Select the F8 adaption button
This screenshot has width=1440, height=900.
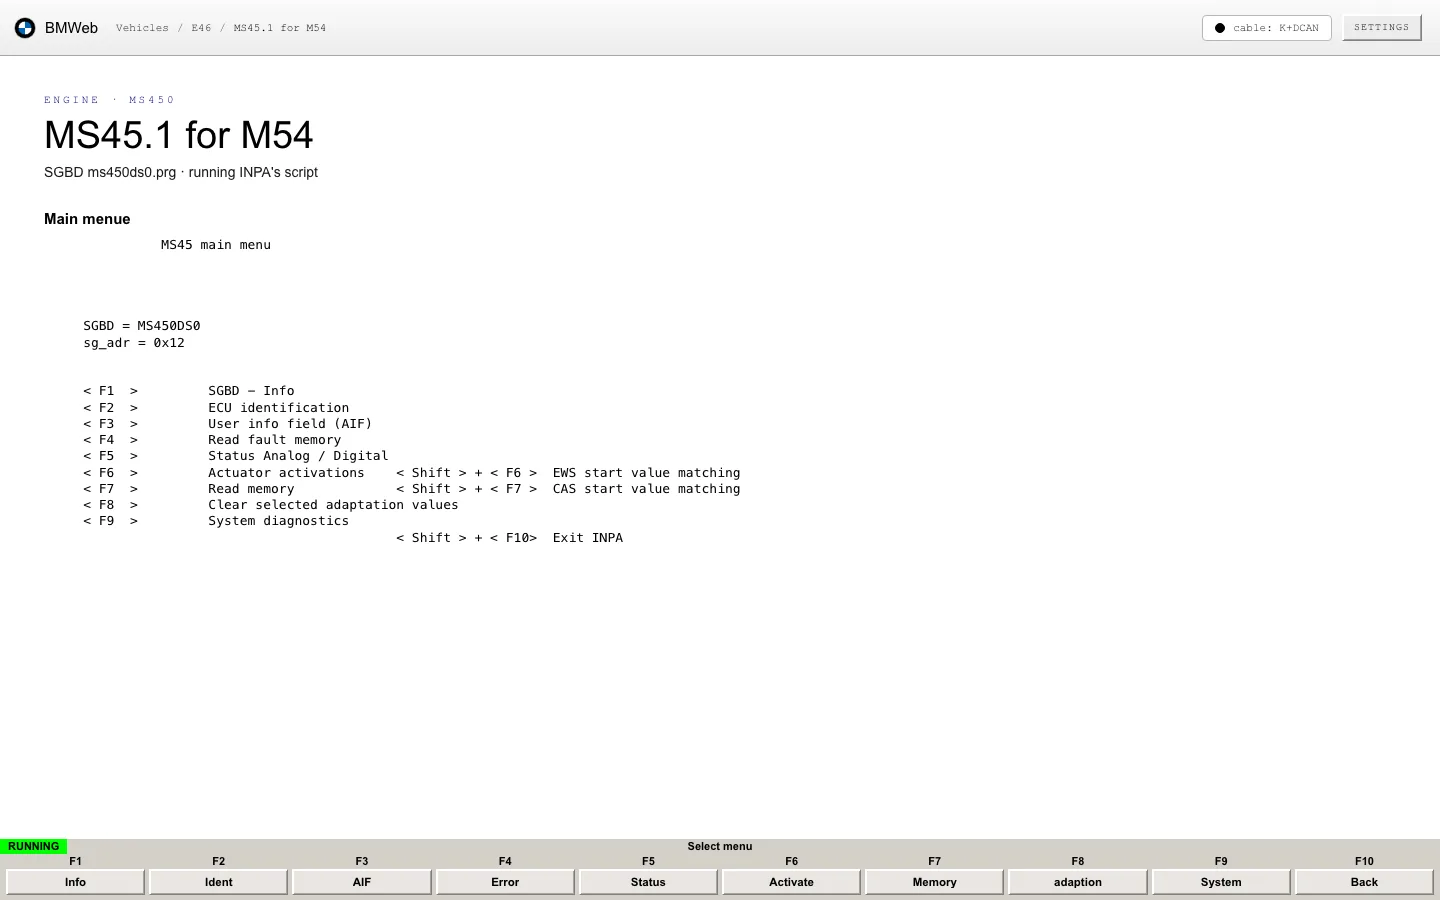point(1077,882)
